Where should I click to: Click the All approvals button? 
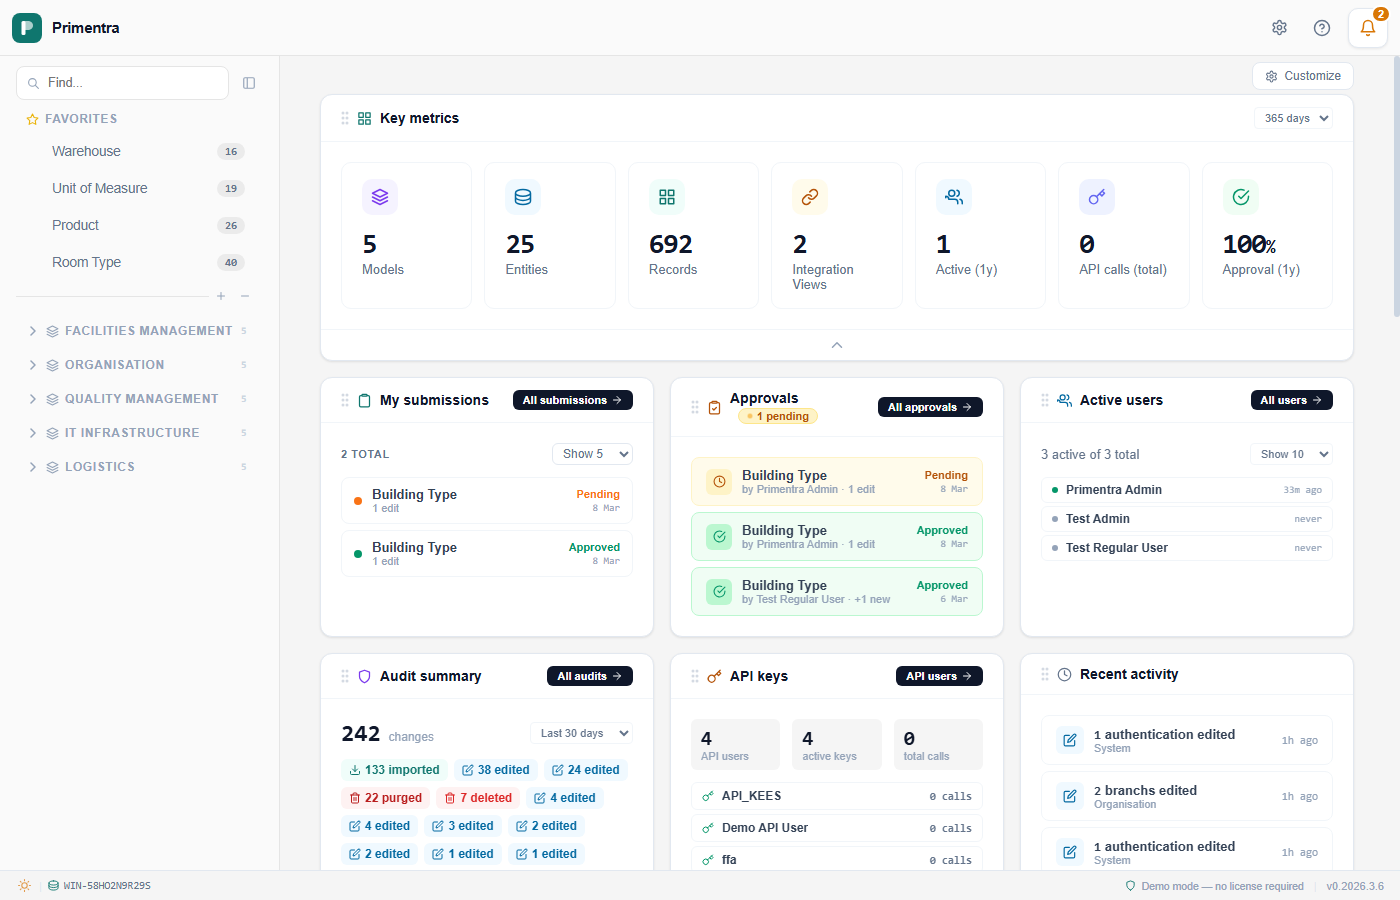(x=930, y=407)
